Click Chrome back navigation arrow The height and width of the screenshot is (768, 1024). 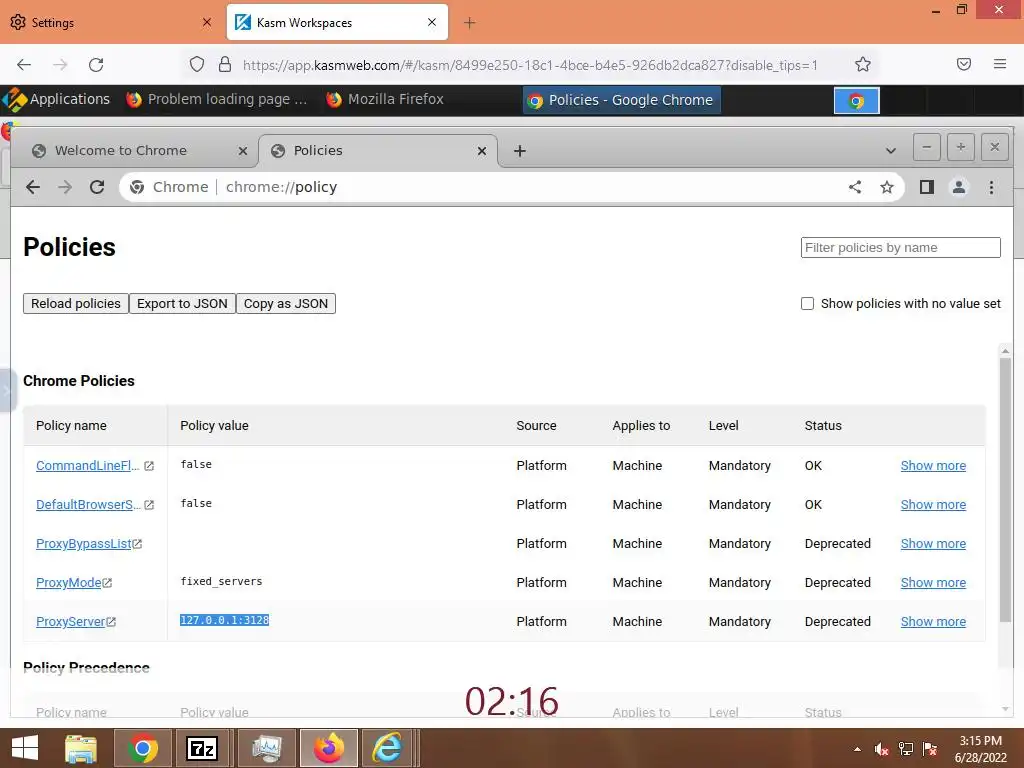coord(33,187)
